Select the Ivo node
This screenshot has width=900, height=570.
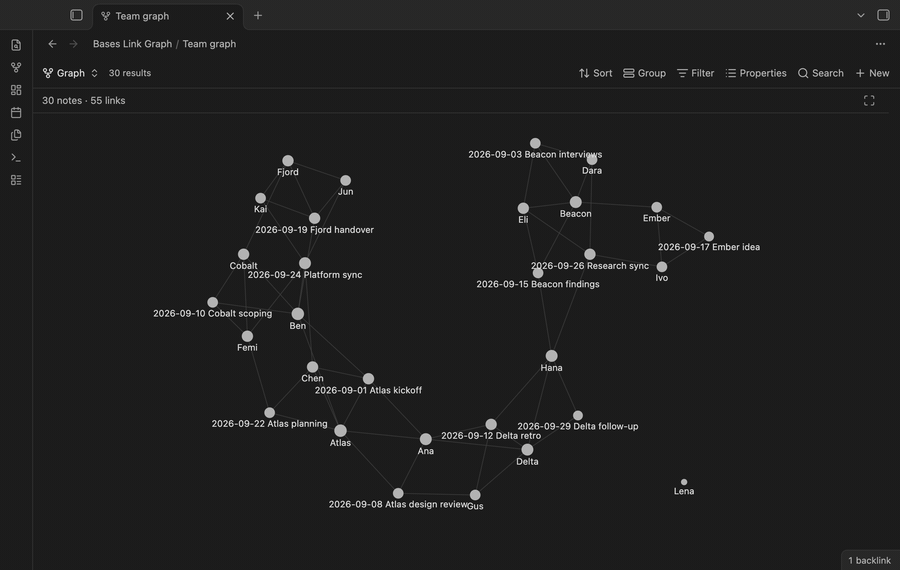pos(662,266)
